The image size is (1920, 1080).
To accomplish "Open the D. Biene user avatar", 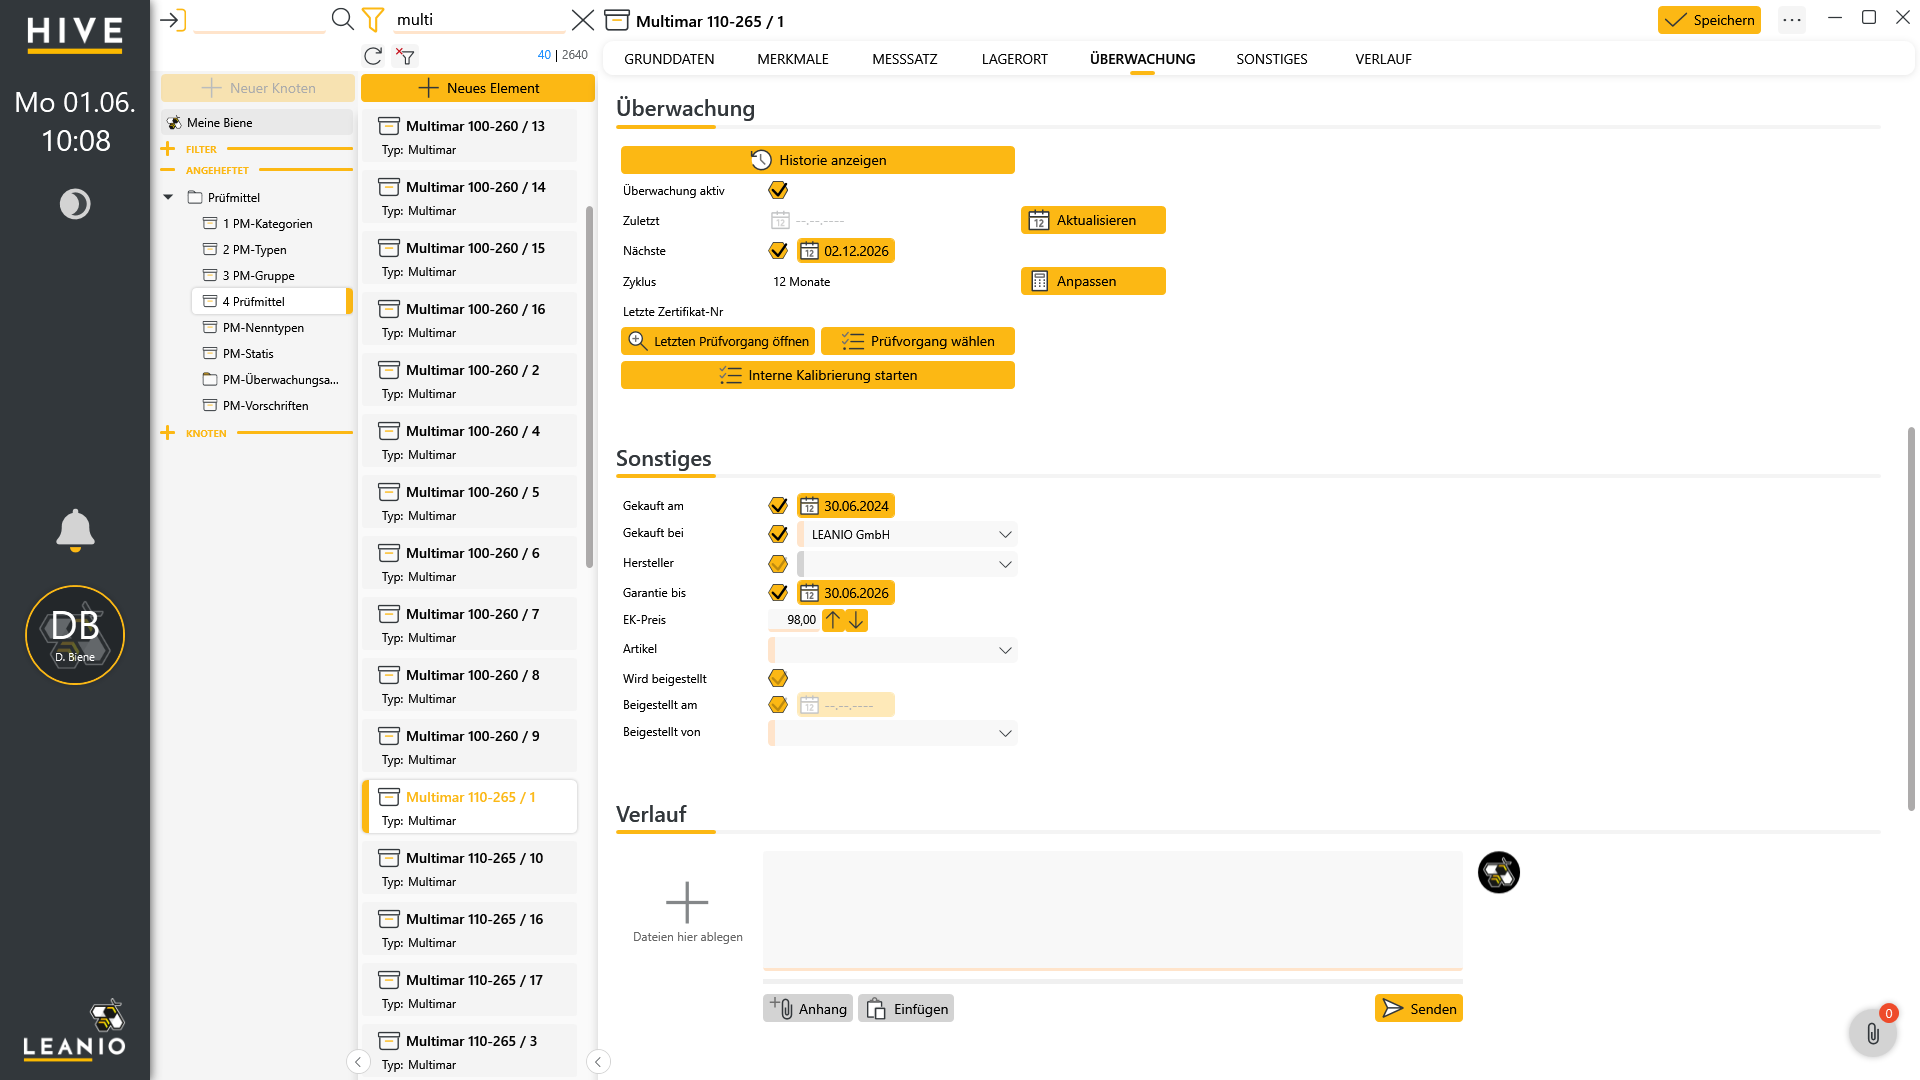I will [x=75, y=635].
